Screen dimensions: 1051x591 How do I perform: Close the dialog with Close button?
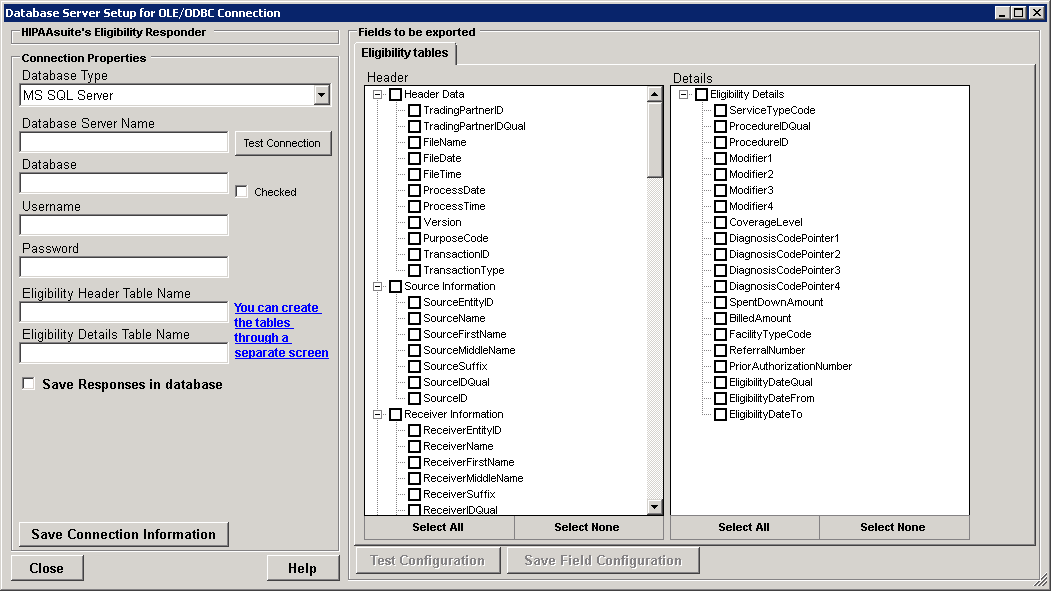pos(47,568)
